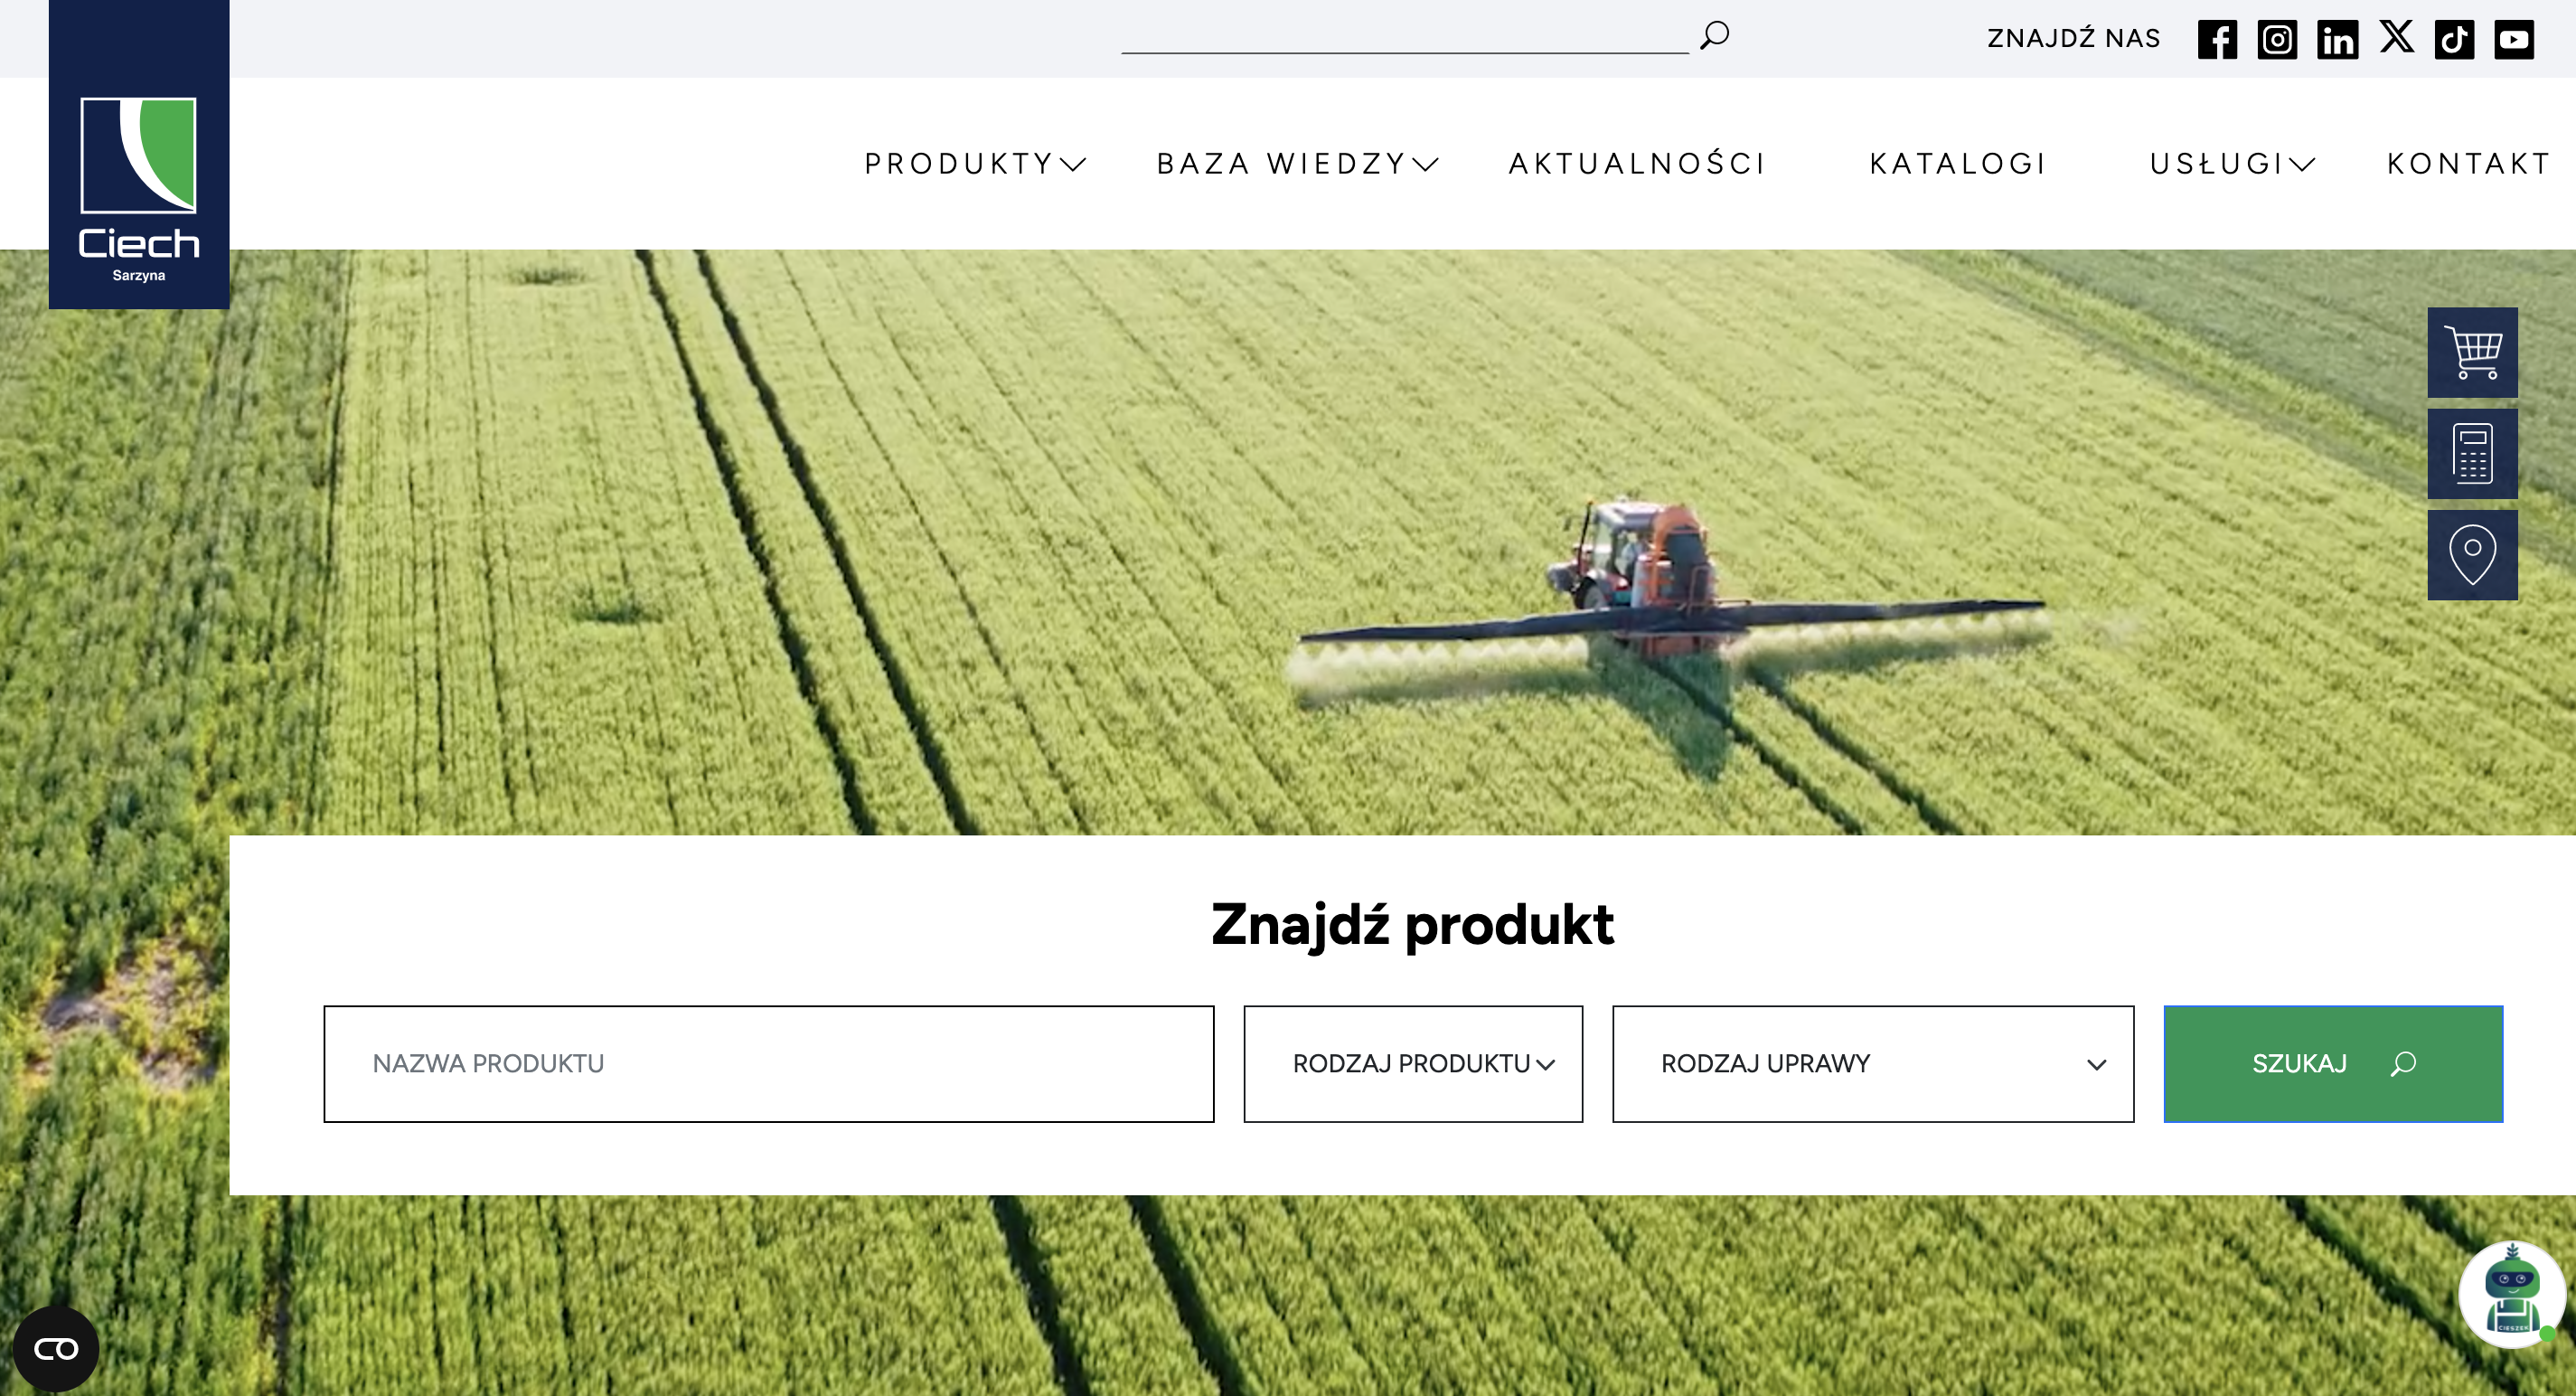Screen dimensions: 2576x1396
Task: Open the calculator side icon
Action: point(2472,453)
